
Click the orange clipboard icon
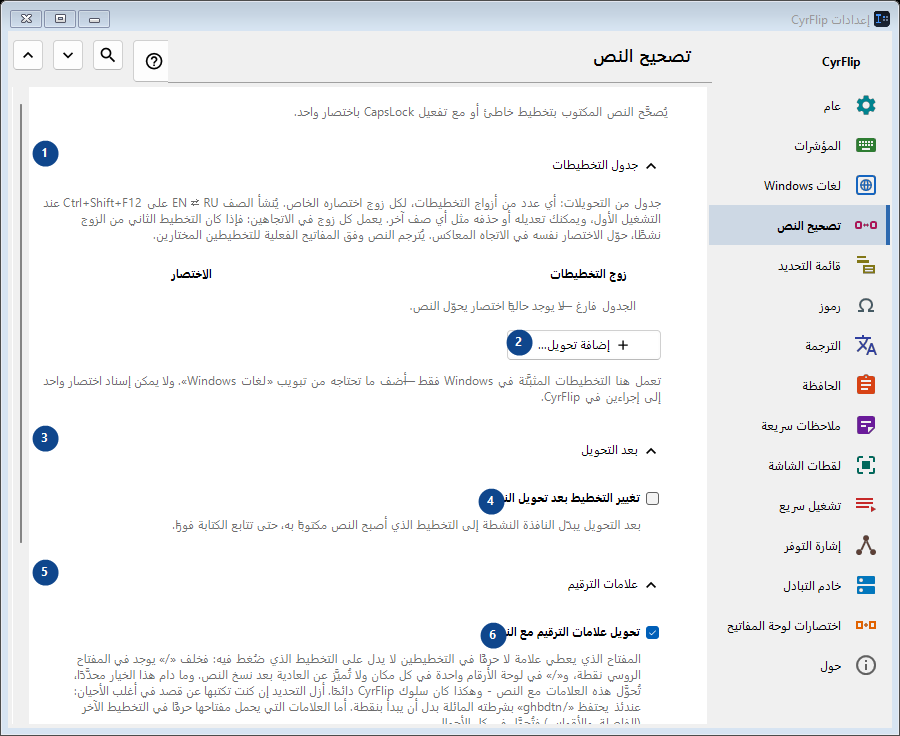point(866,385)
